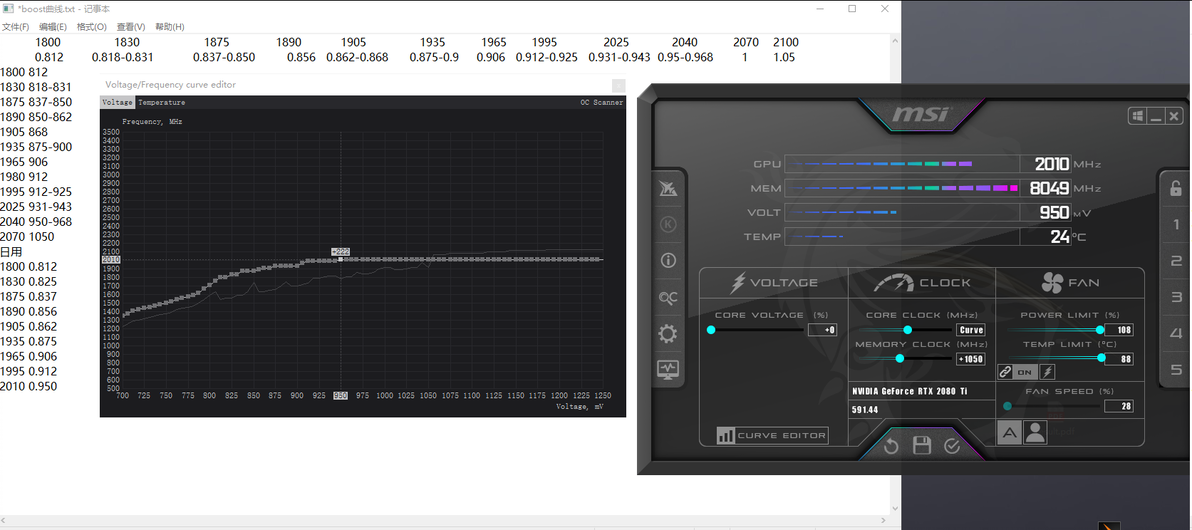This screenshot has width=1192, height=530.
Task: Click the 0.818-0.831 value in Notepad
Action: coord(122,57)
